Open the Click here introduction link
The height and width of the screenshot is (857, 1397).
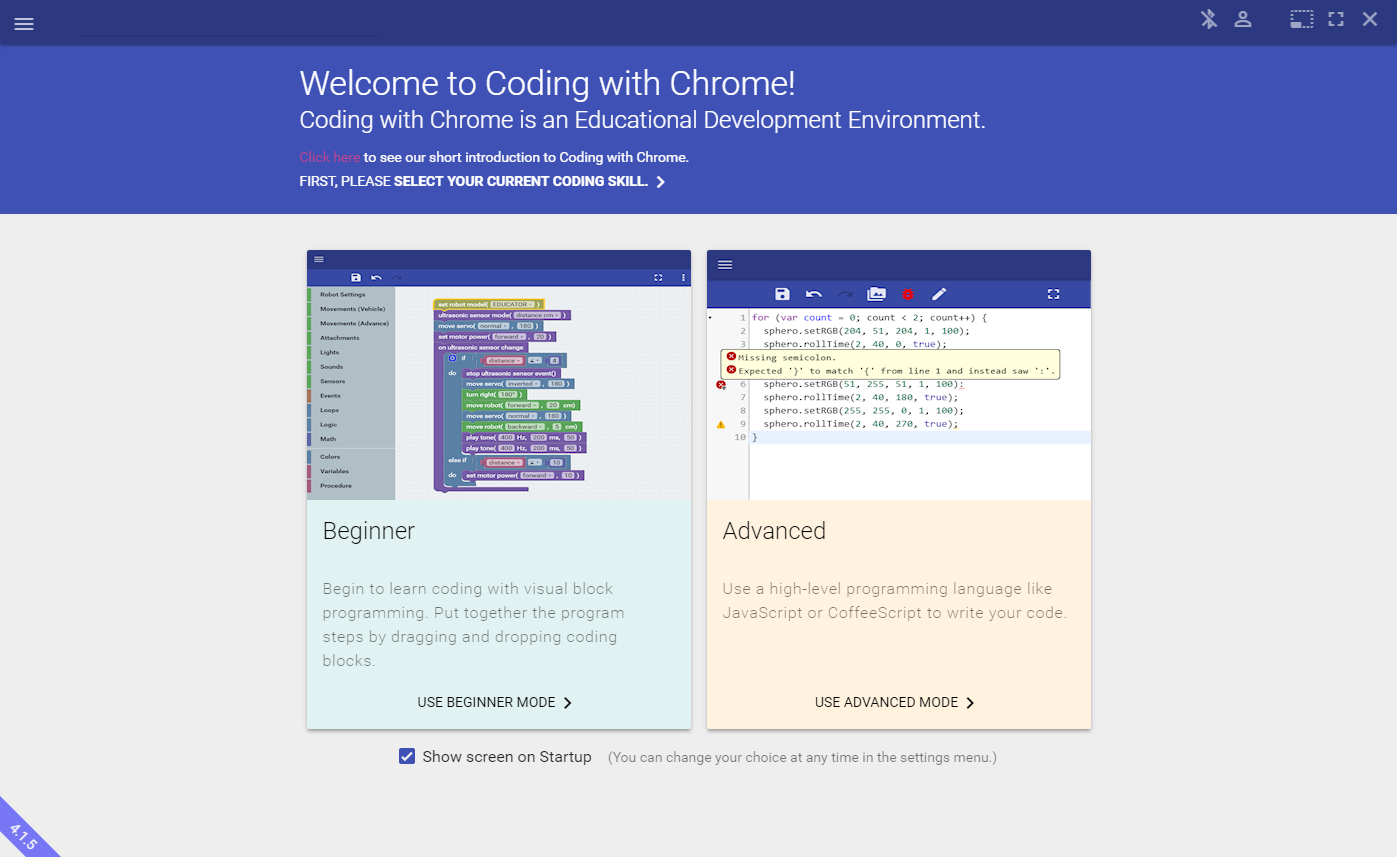[329, 157]
